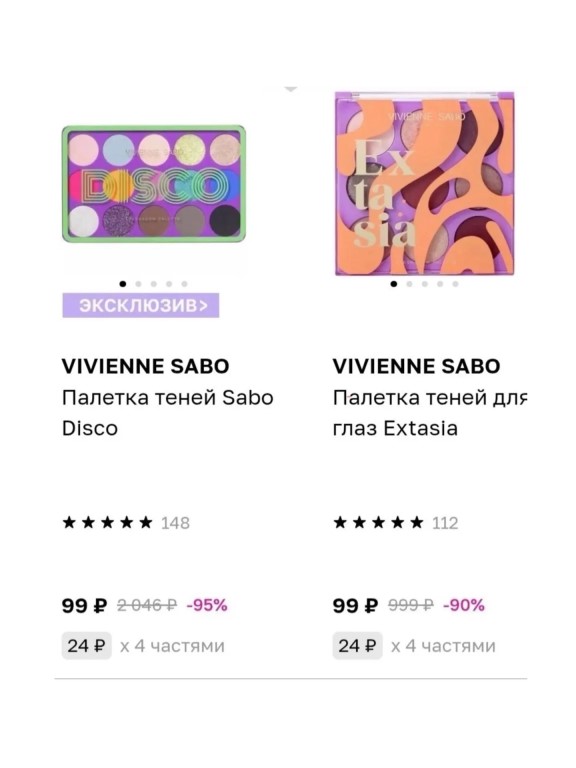Select last carousel dot under Extasia palette

(456, 284)
